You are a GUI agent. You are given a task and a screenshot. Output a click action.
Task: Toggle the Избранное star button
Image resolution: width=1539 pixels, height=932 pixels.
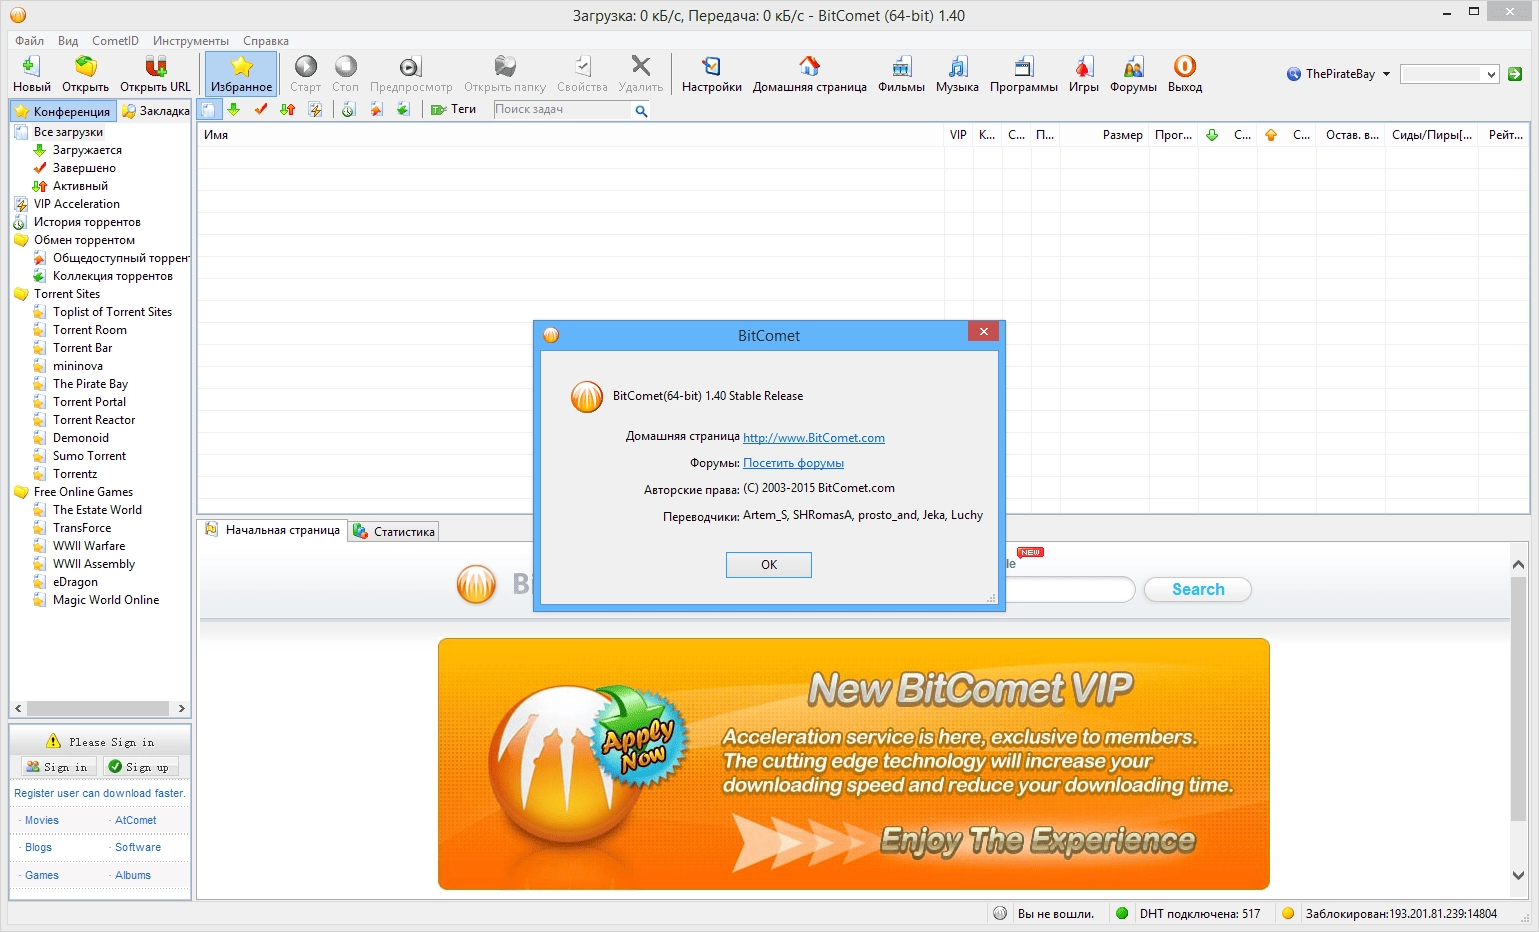point(241,74)
